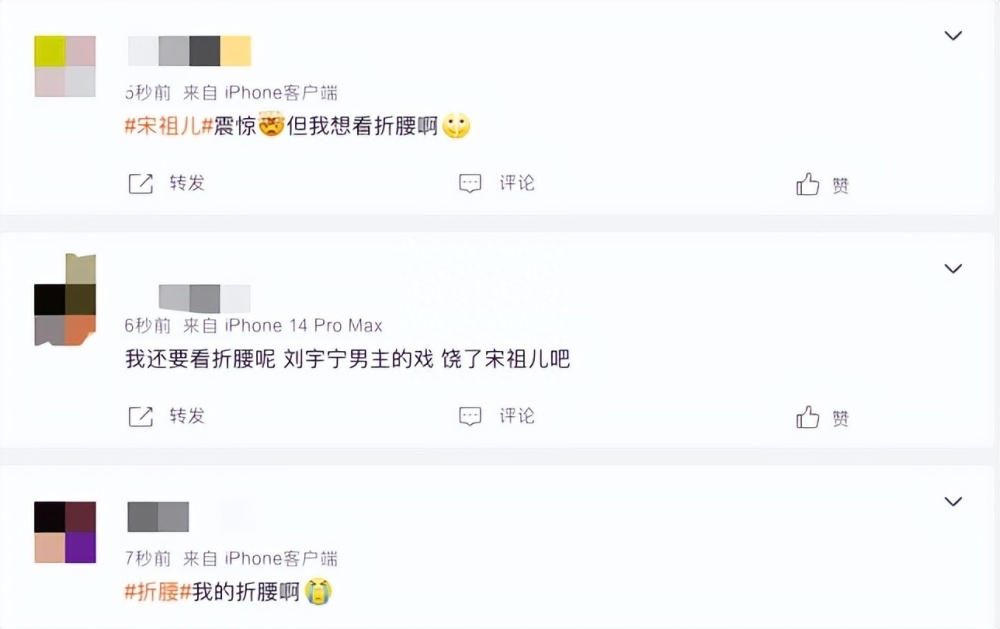Click repost icon on 刘宇宁 post
1000x629 pixels.
141,417
